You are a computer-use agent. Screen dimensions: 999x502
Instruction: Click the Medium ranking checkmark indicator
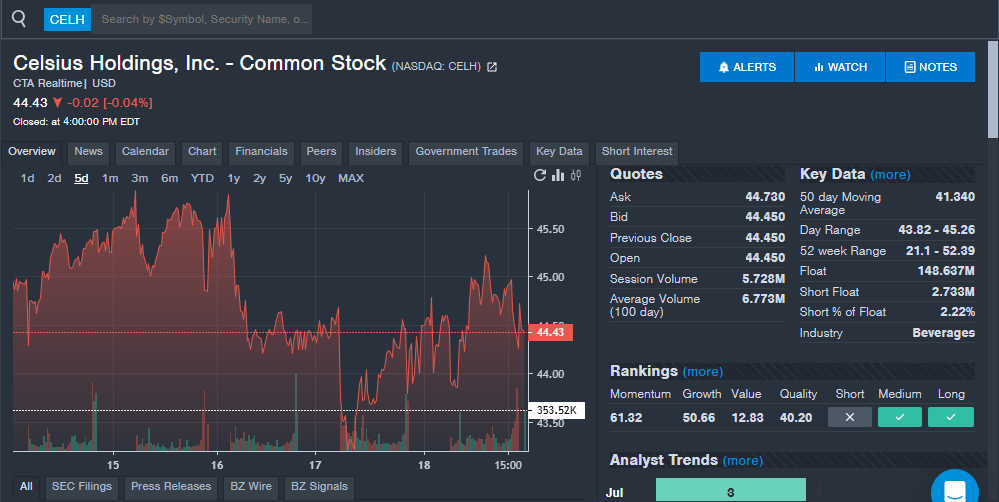point(900,417)
